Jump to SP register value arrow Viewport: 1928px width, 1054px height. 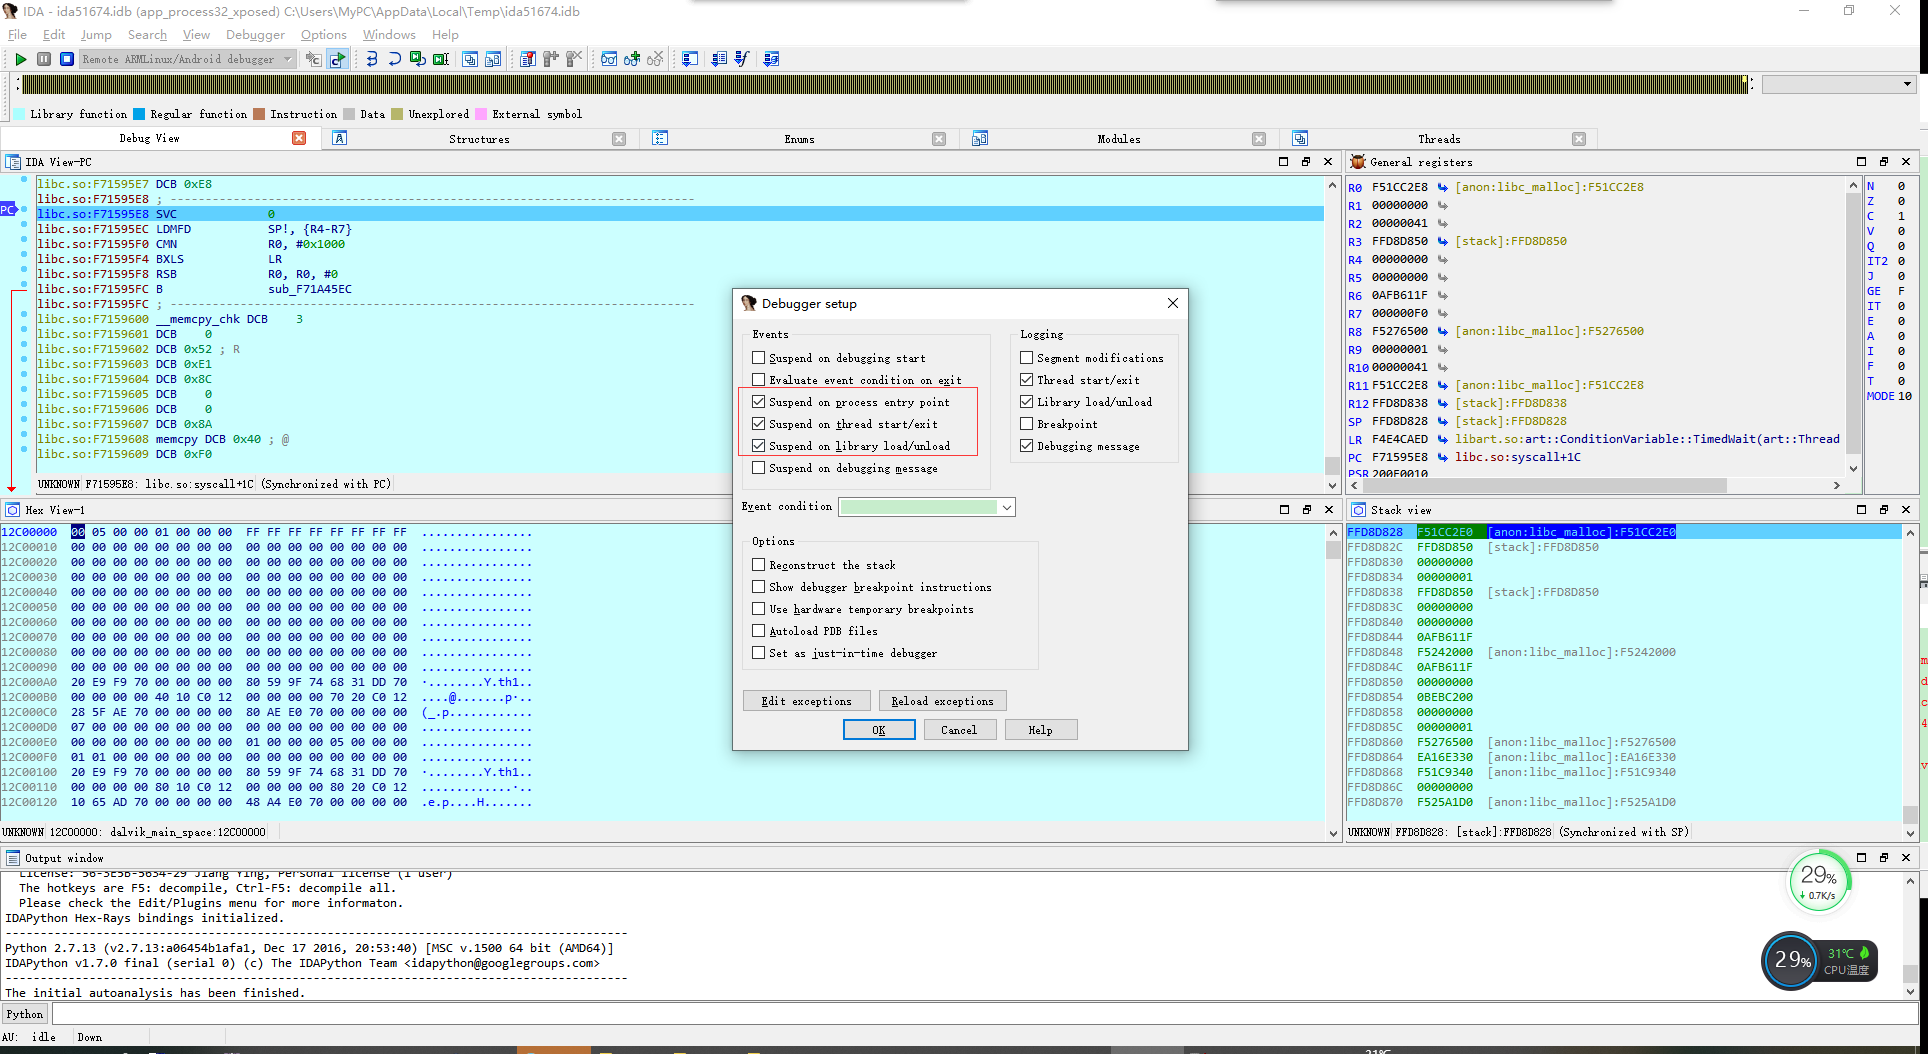point(1442,421)
